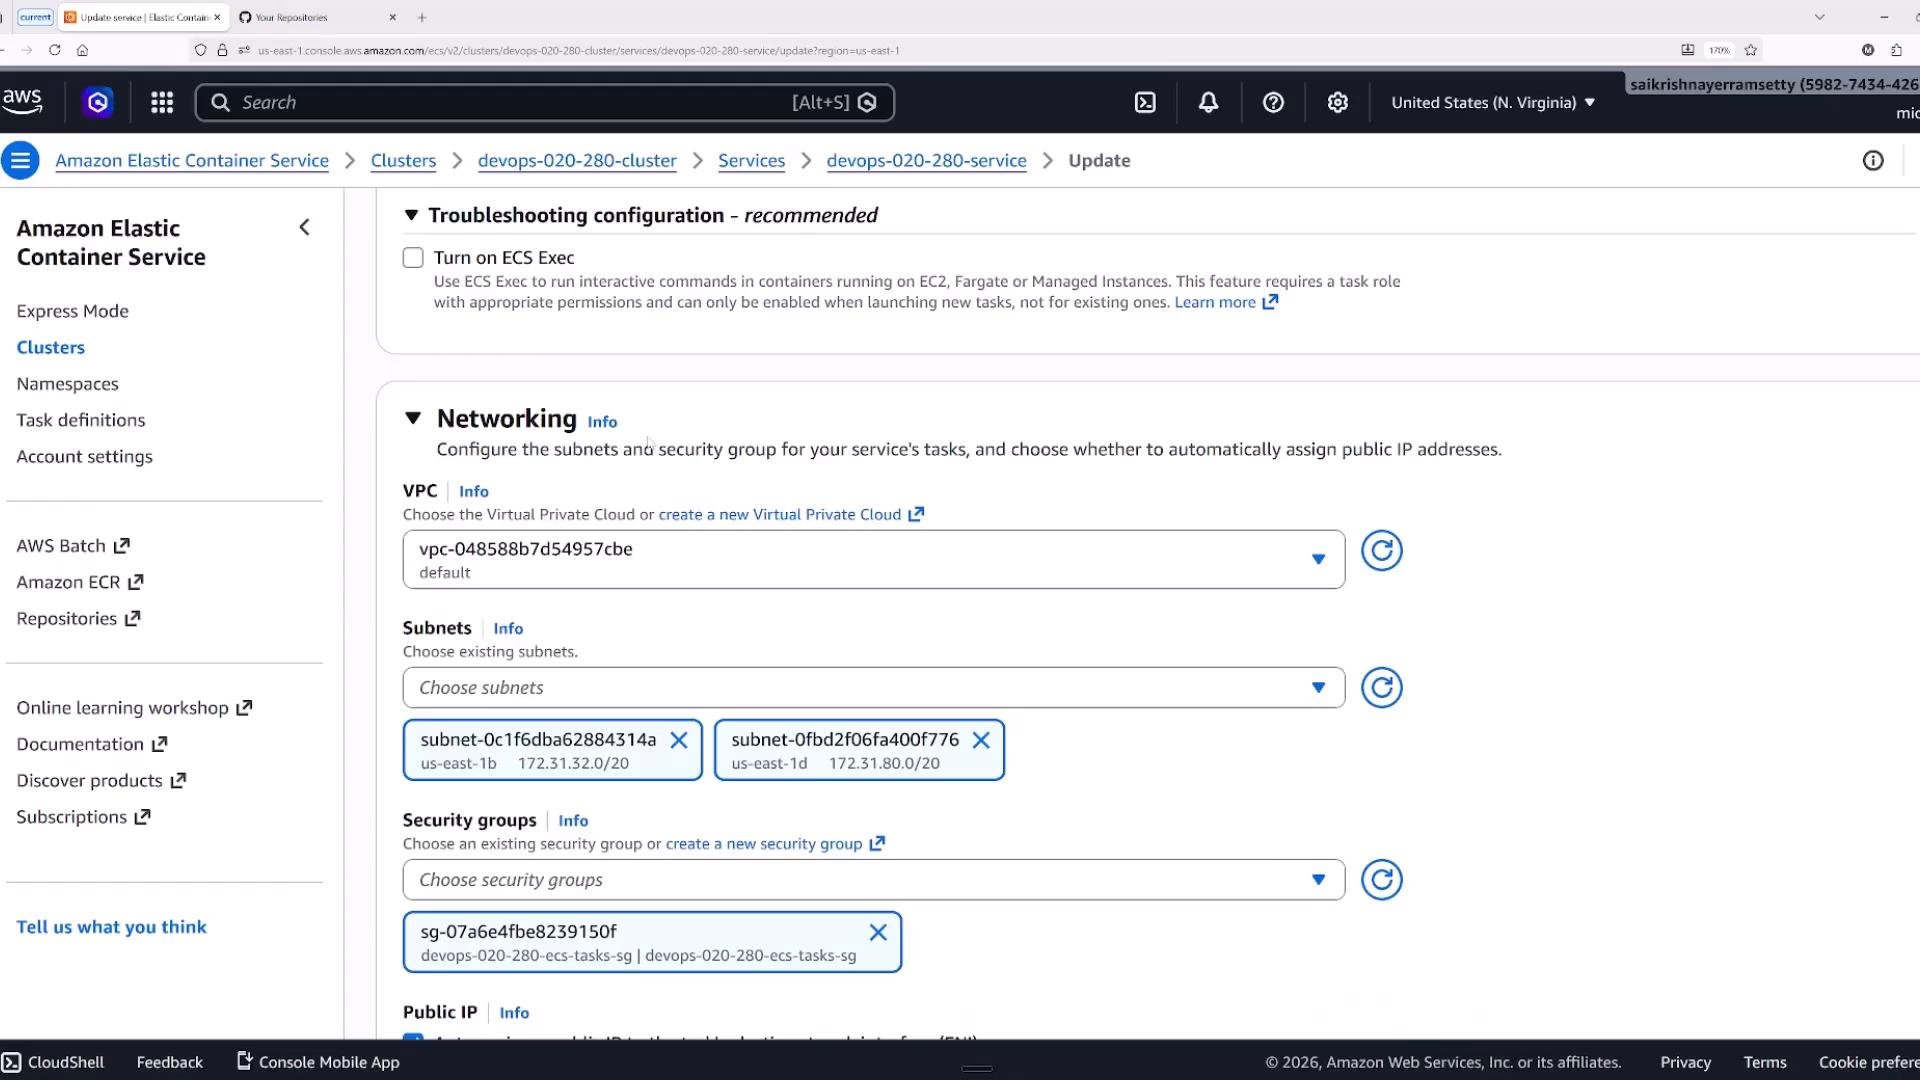Refresh the Subnets list

pos(1382,688)
